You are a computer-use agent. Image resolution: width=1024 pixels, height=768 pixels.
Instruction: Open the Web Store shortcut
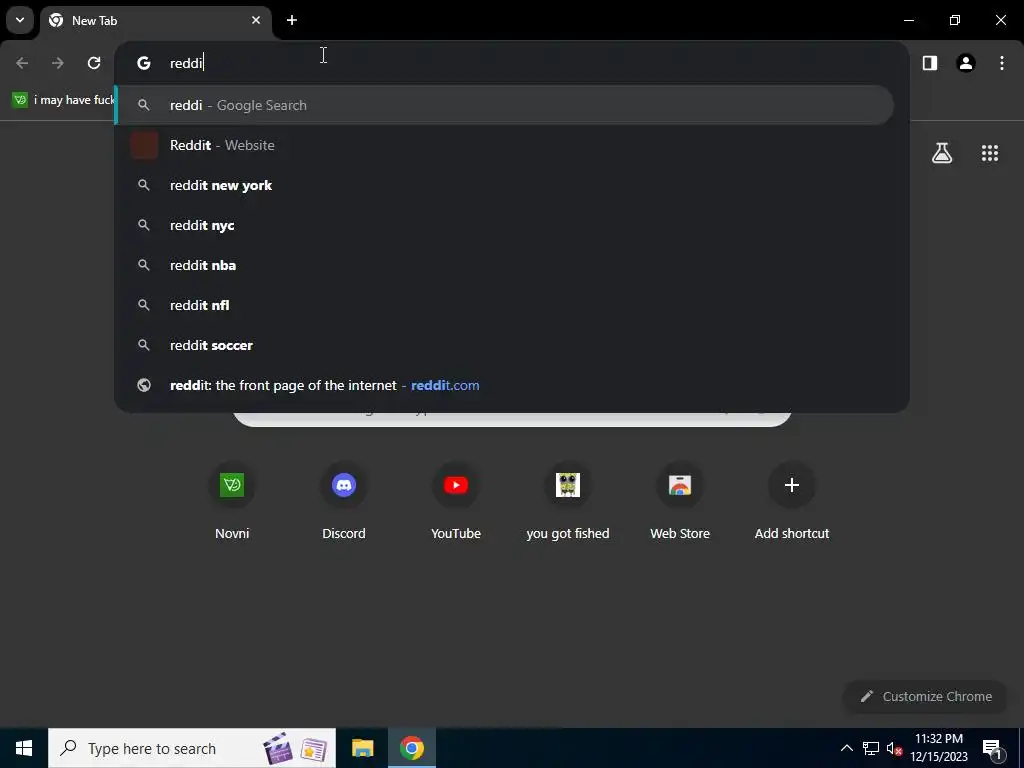click(680, 502)
